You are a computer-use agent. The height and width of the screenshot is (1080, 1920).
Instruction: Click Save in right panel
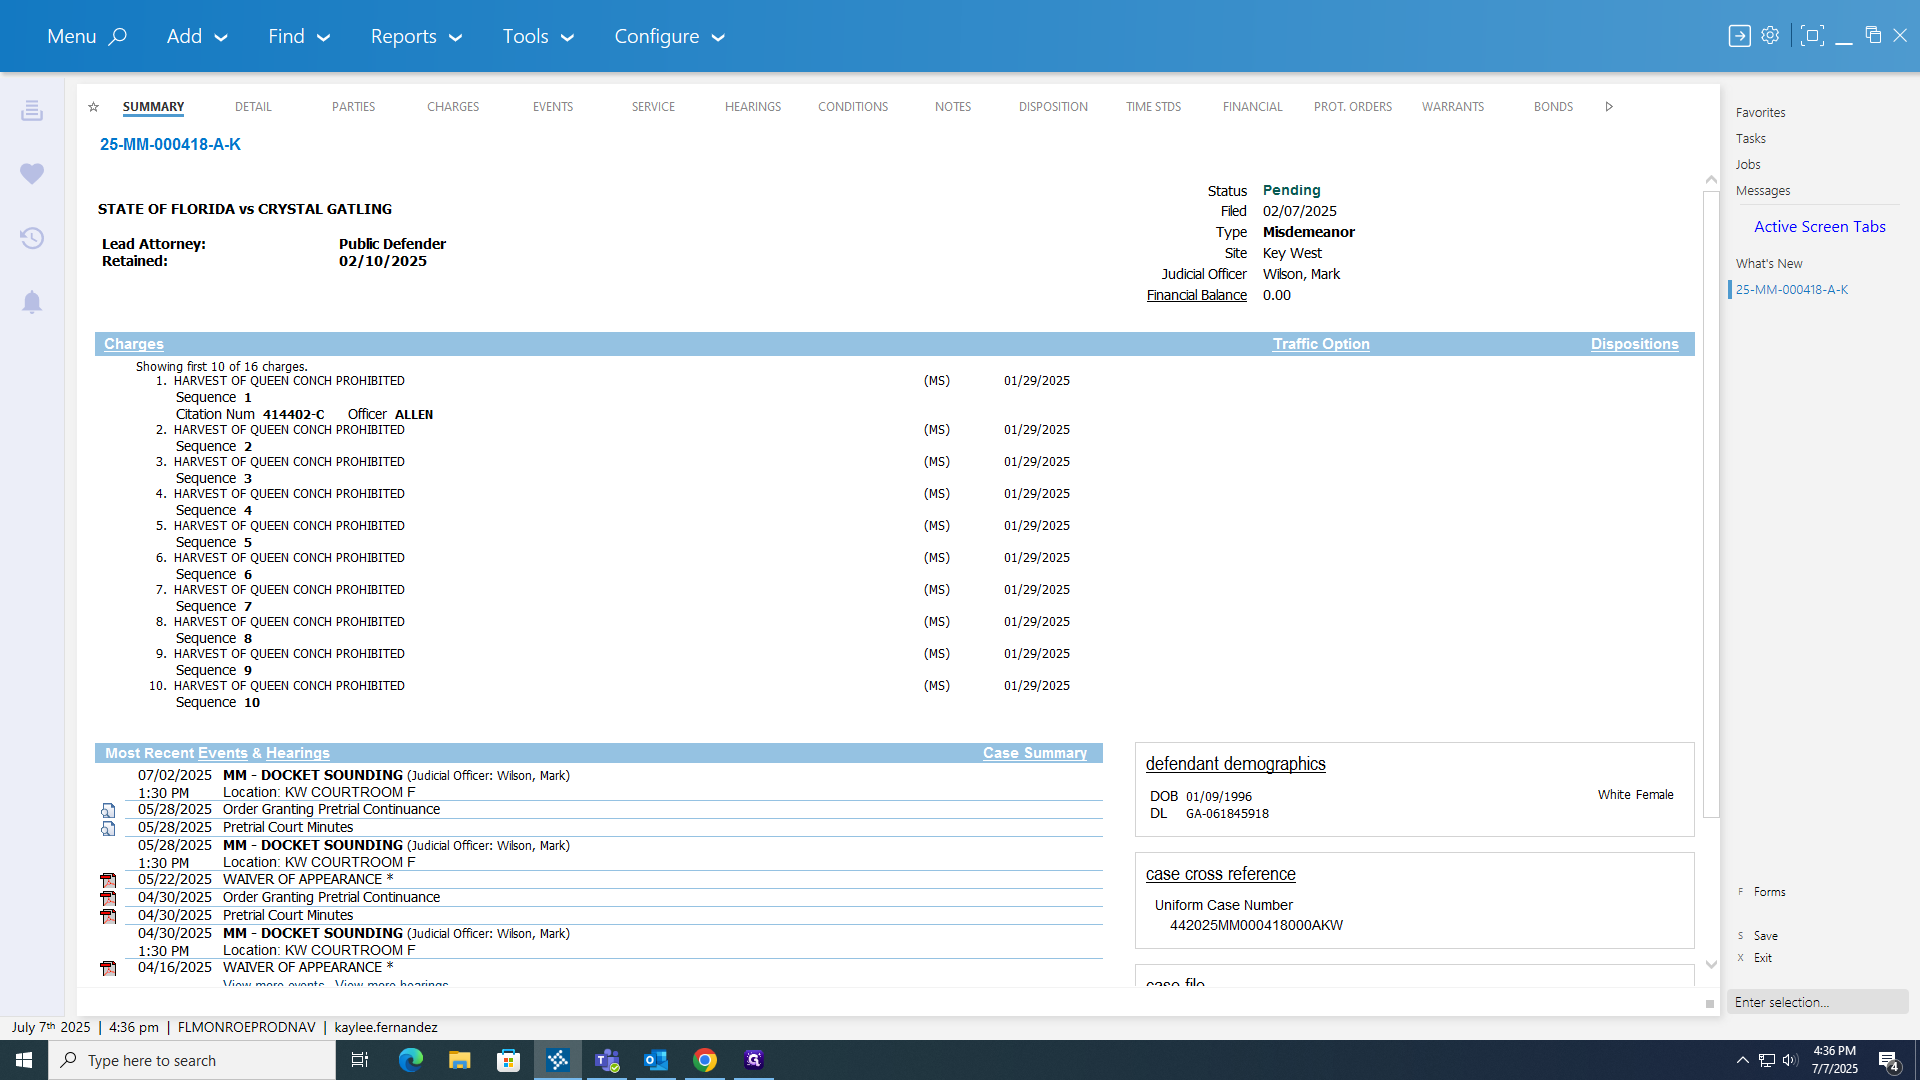tap(1766, 936)
